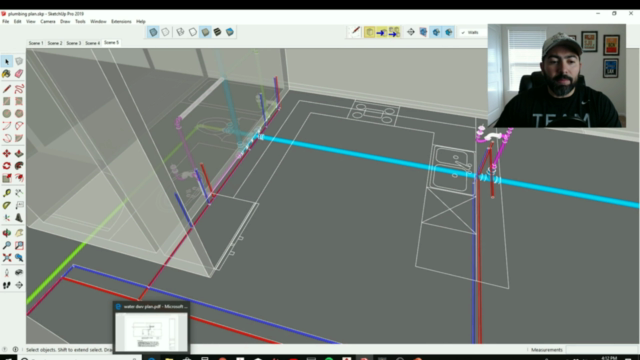Pick the Paint Bucket tool
Screen dimensions: 640x360
[7, 74]
